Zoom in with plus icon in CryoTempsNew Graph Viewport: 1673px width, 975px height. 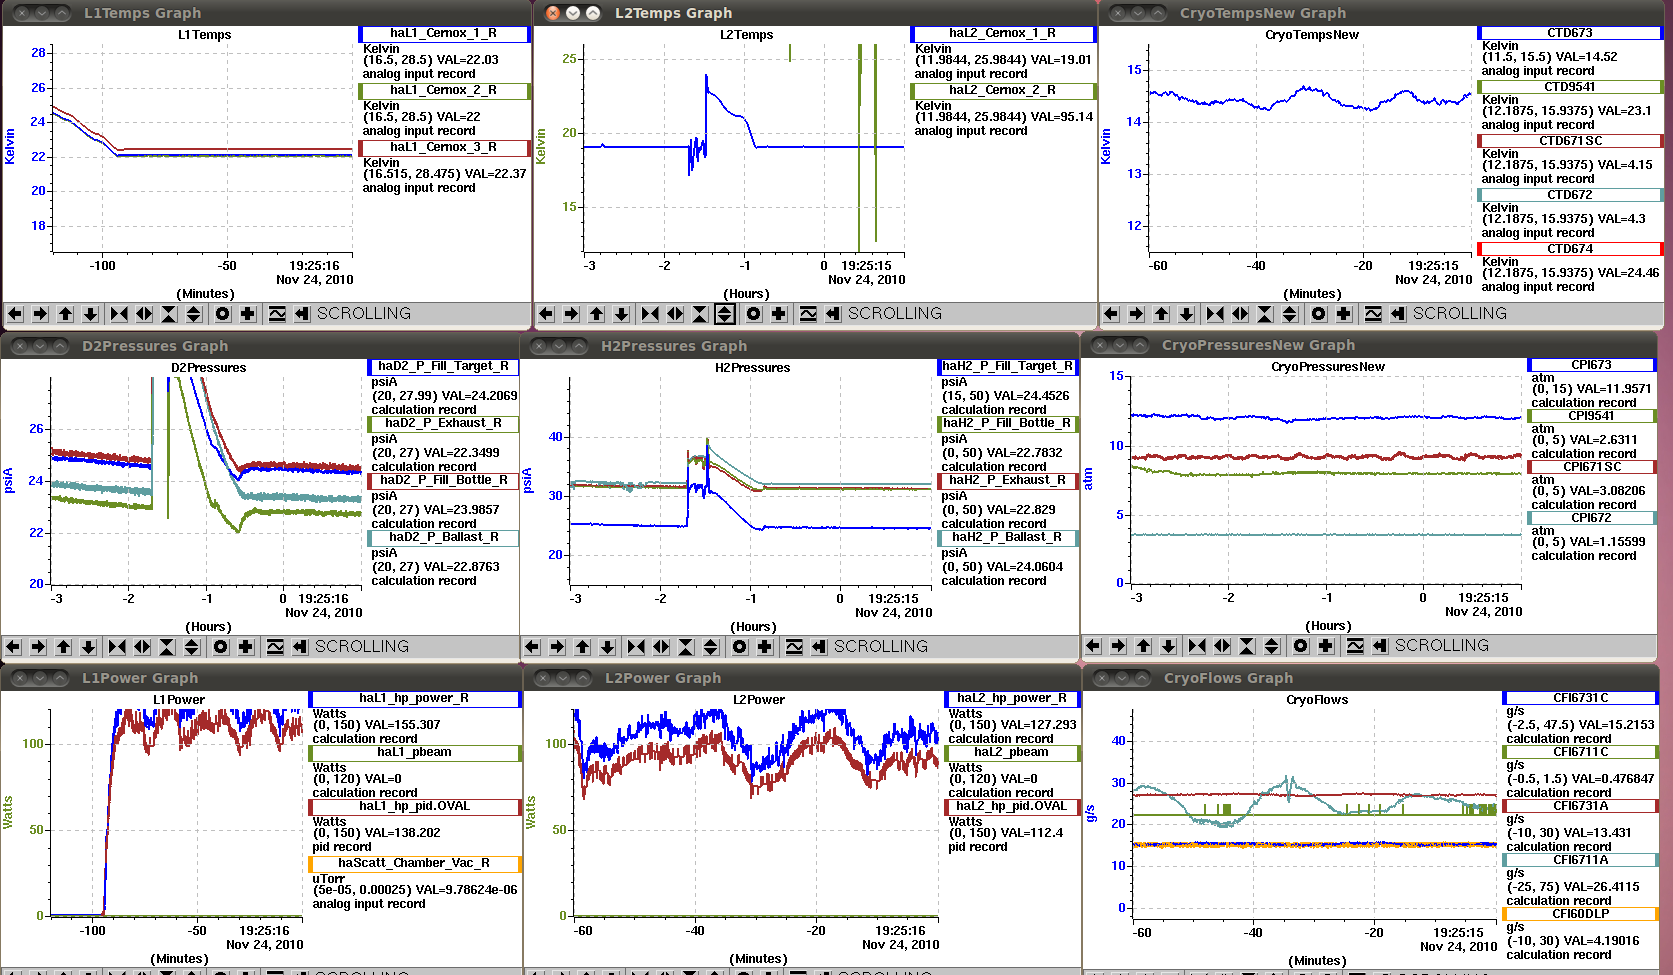[1344, 314]
